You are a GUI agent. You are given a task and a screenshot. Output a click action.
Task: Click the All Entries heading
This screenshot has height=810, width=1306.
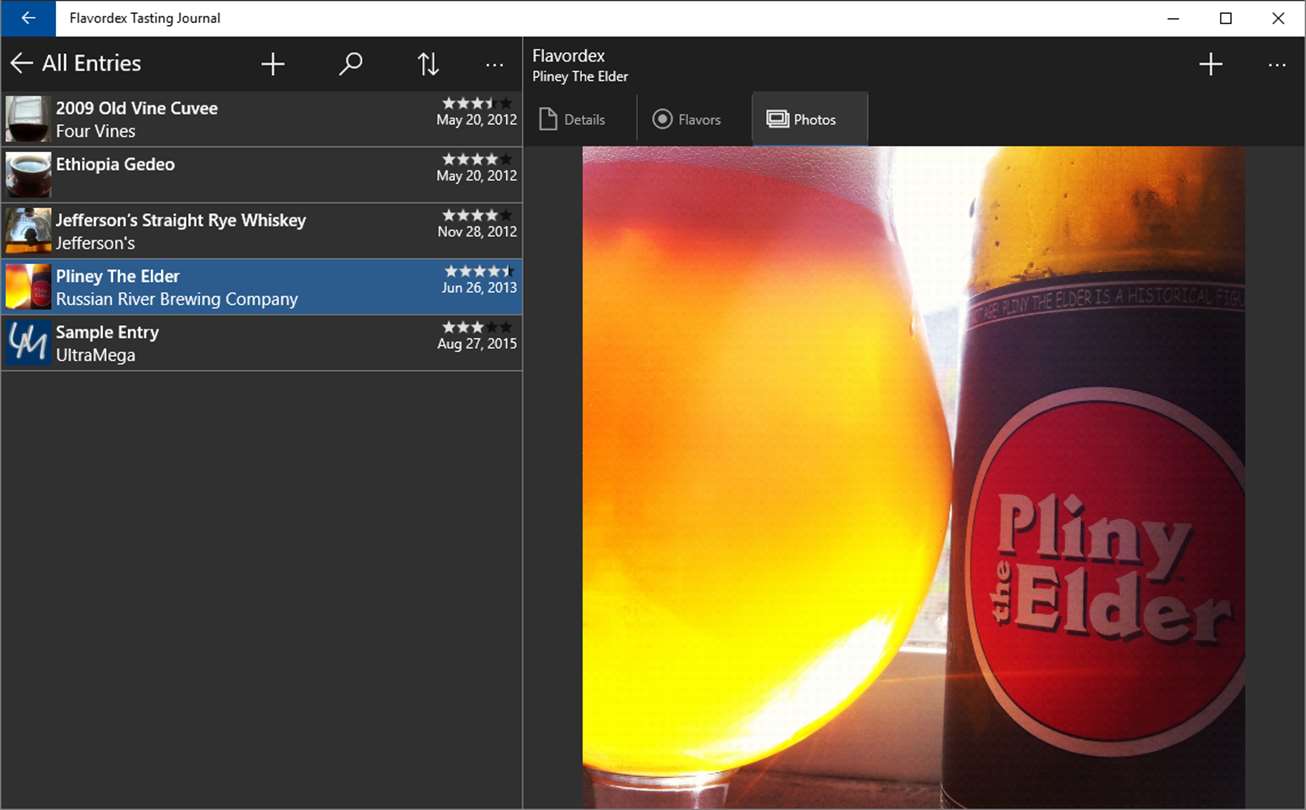click(x=92, y=63)
